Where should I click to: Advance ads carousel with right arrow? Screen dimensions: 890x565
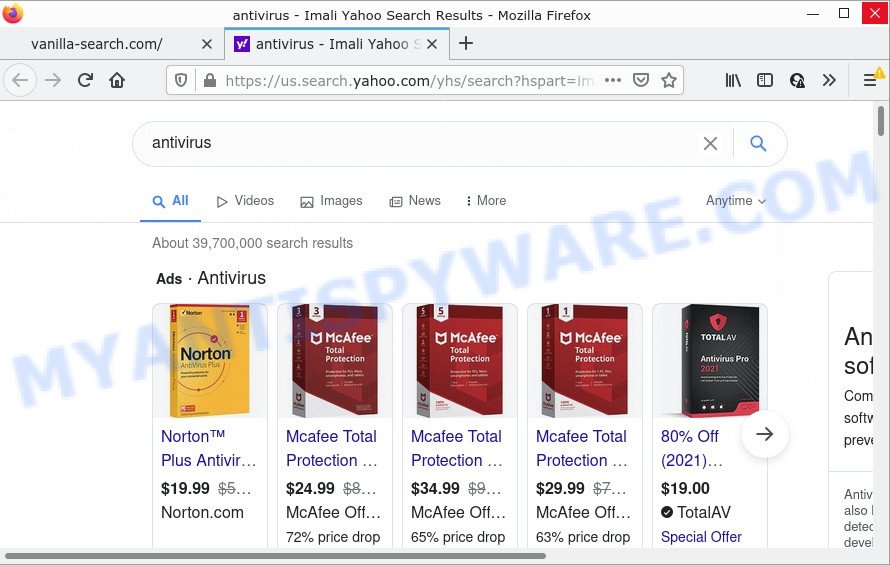click(765, 434)
